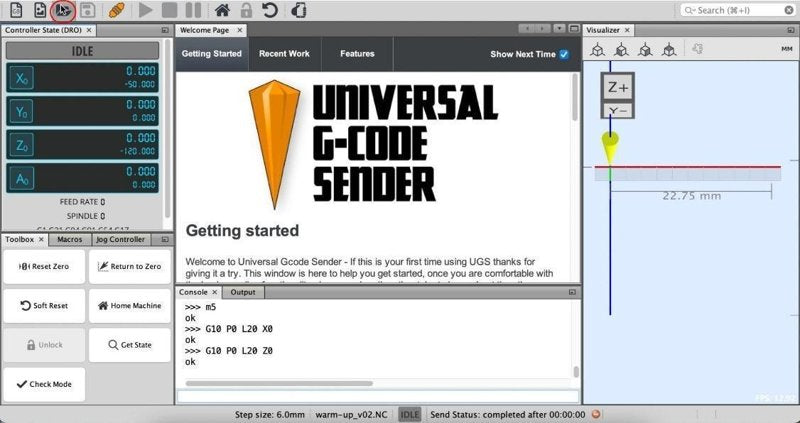Minimize the Controller State panel group
Image resolution: width=800 pixels, height=423 pixels.
(165, 31)
